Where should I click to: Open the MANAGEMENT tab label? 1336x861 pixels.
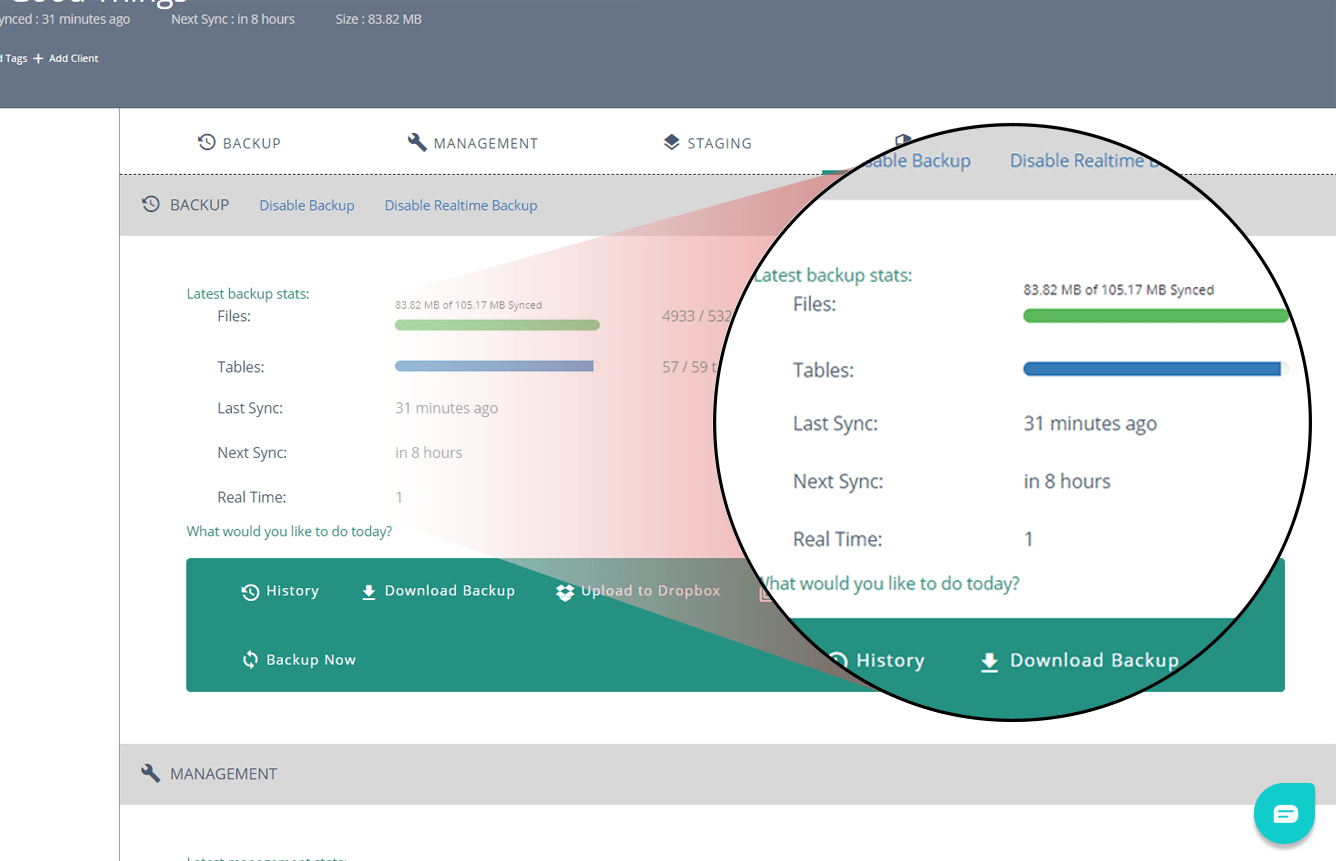tap(485, 143)
